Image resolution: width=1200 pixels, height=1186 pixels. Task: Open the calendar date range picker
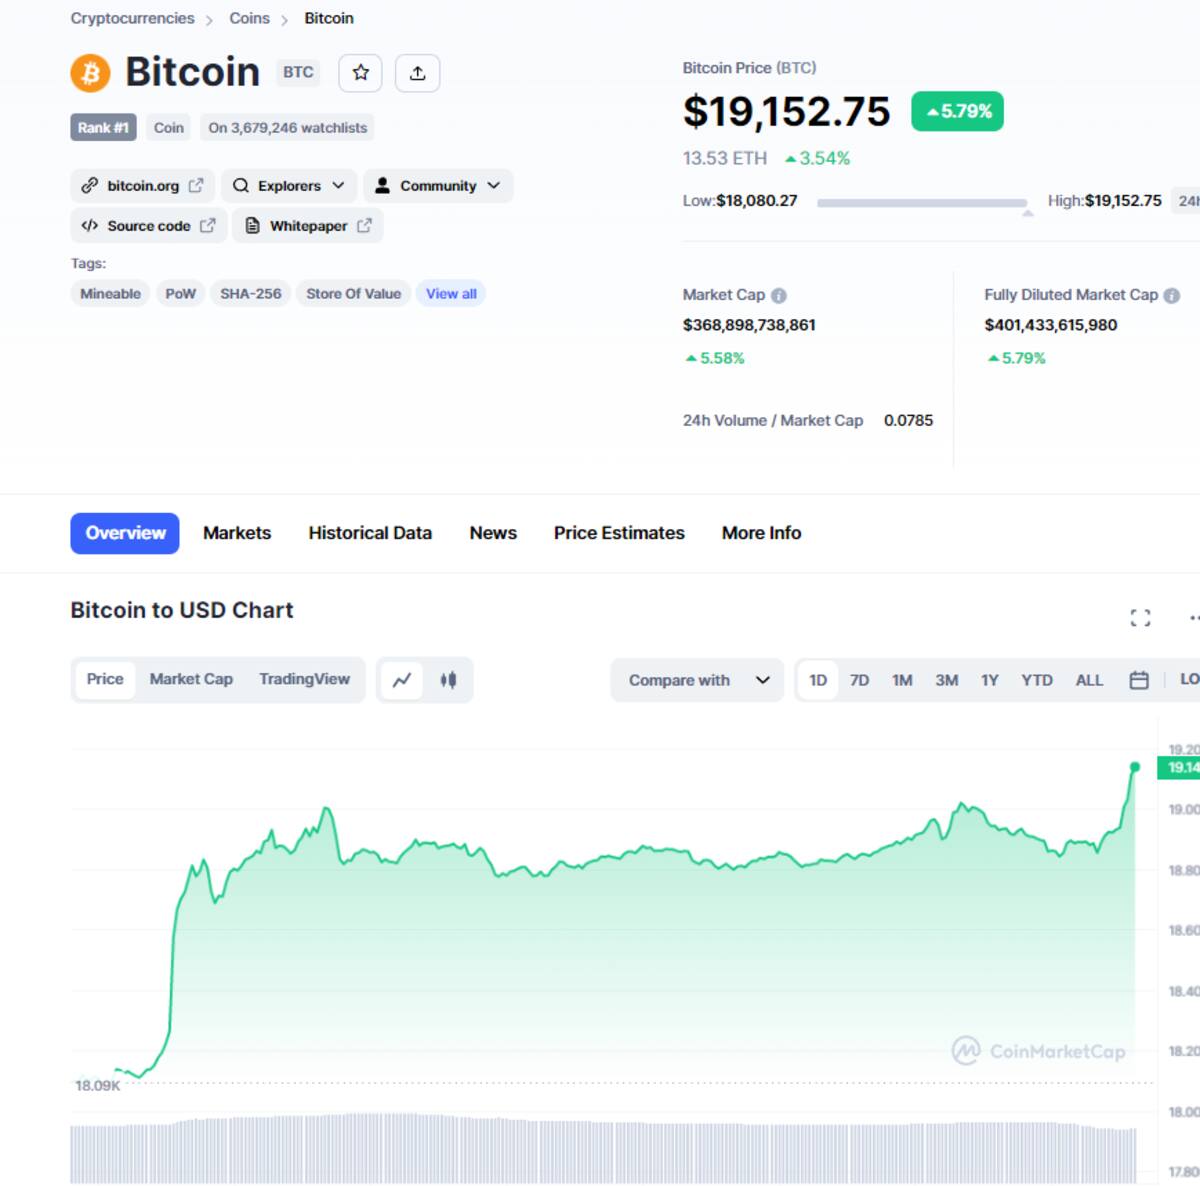coord(1138,680)
